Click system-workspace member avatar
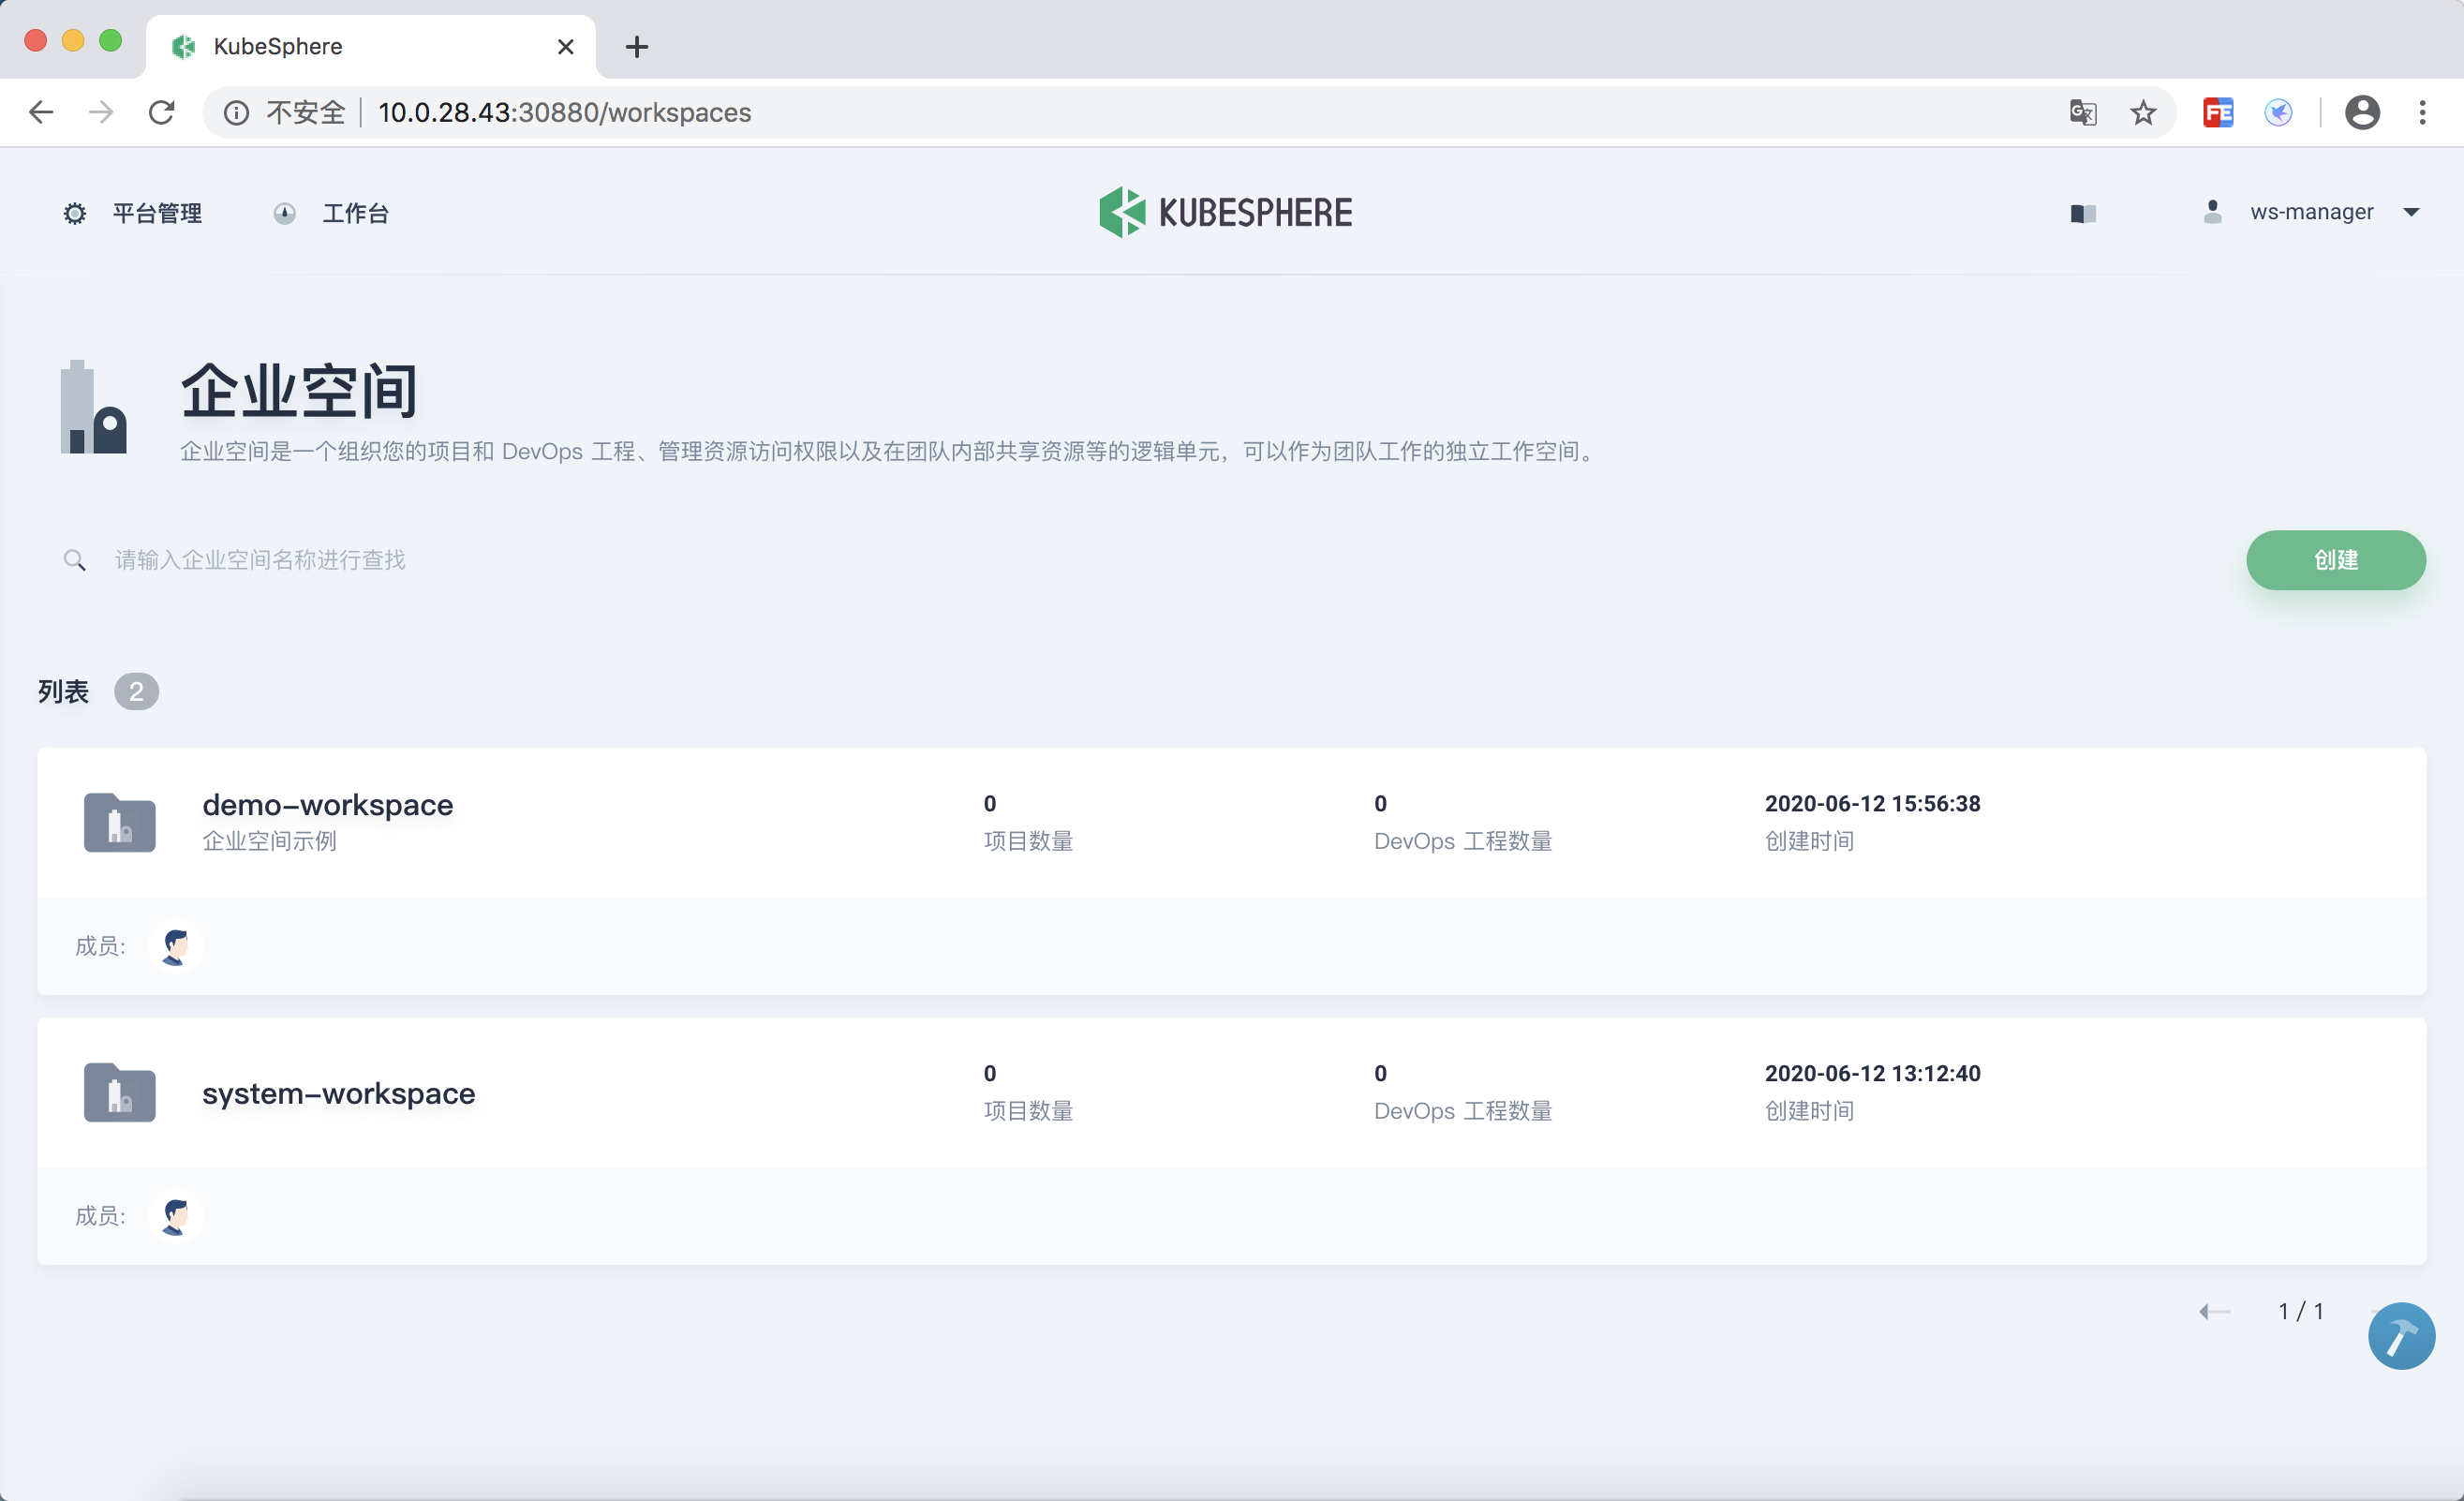 click(x=176, y=1215)
